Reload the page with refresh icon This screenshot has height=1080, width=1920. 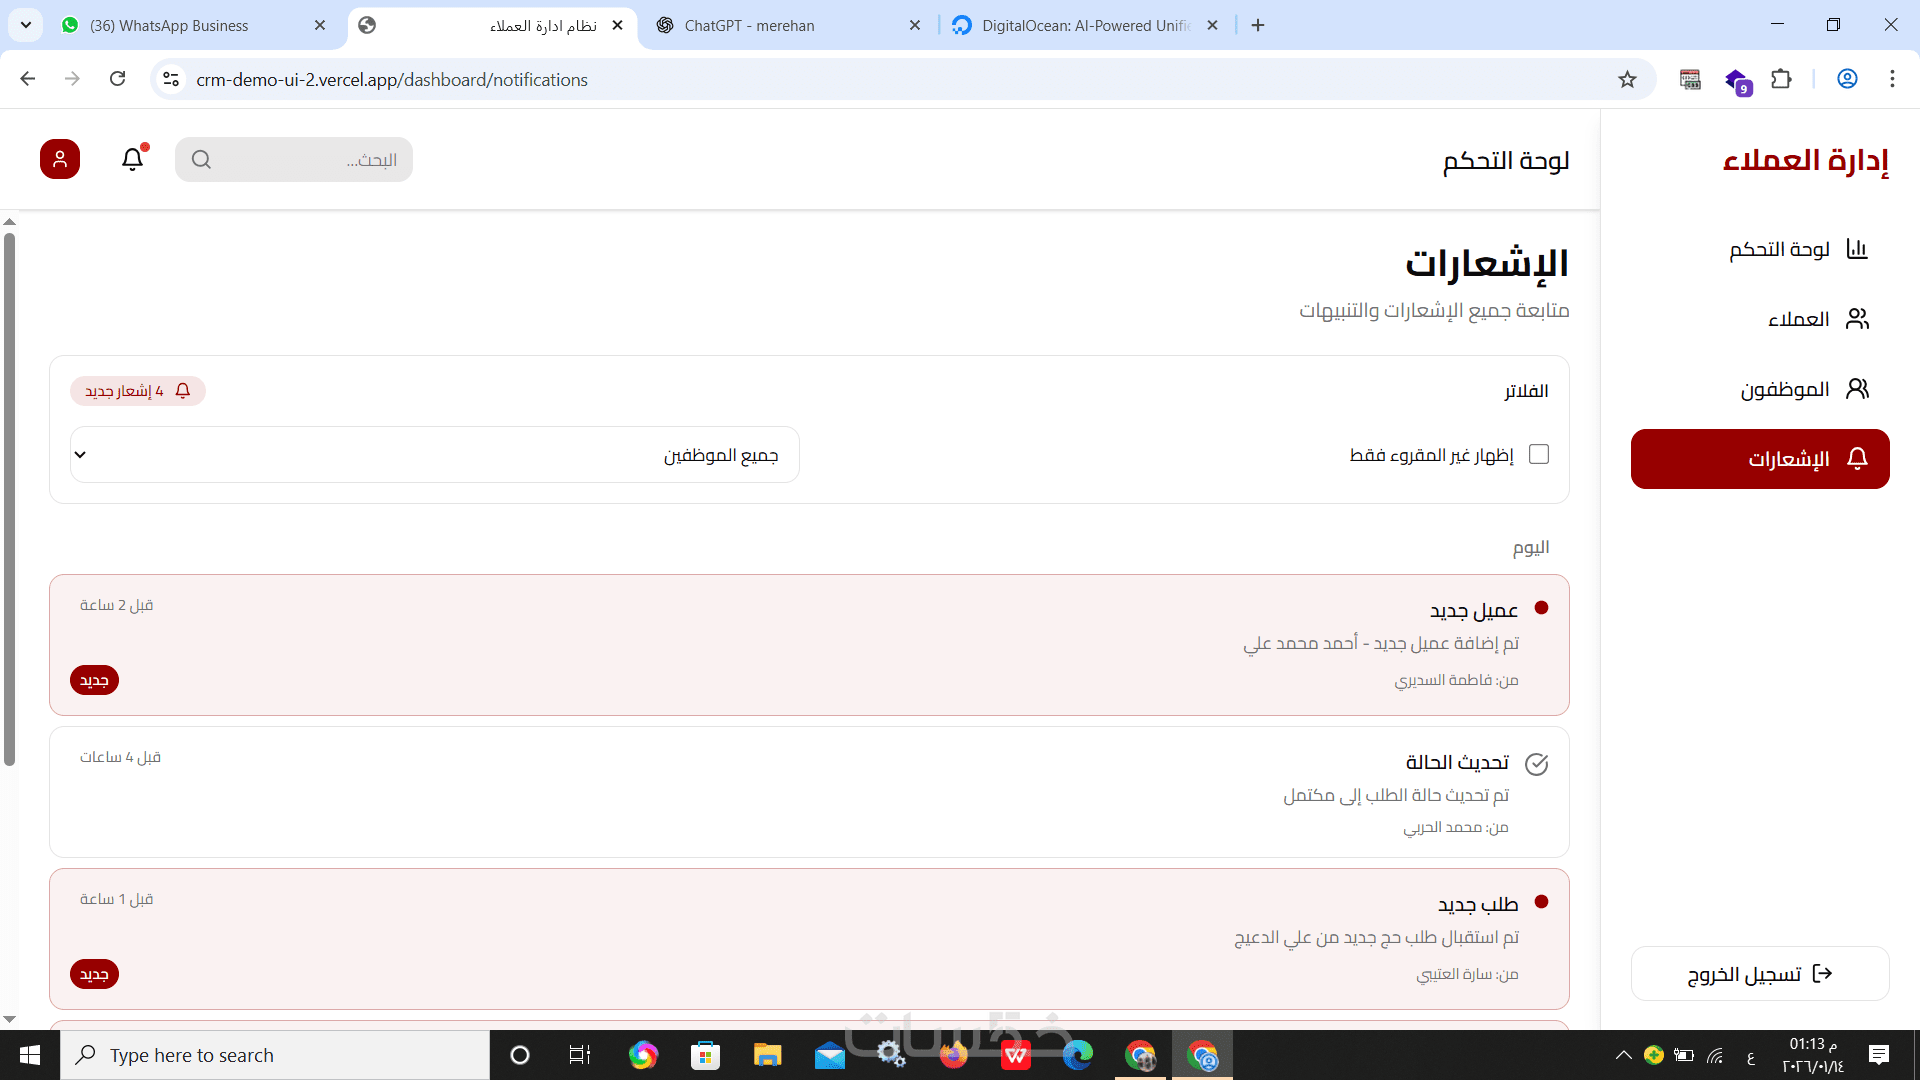coord(118,79)
